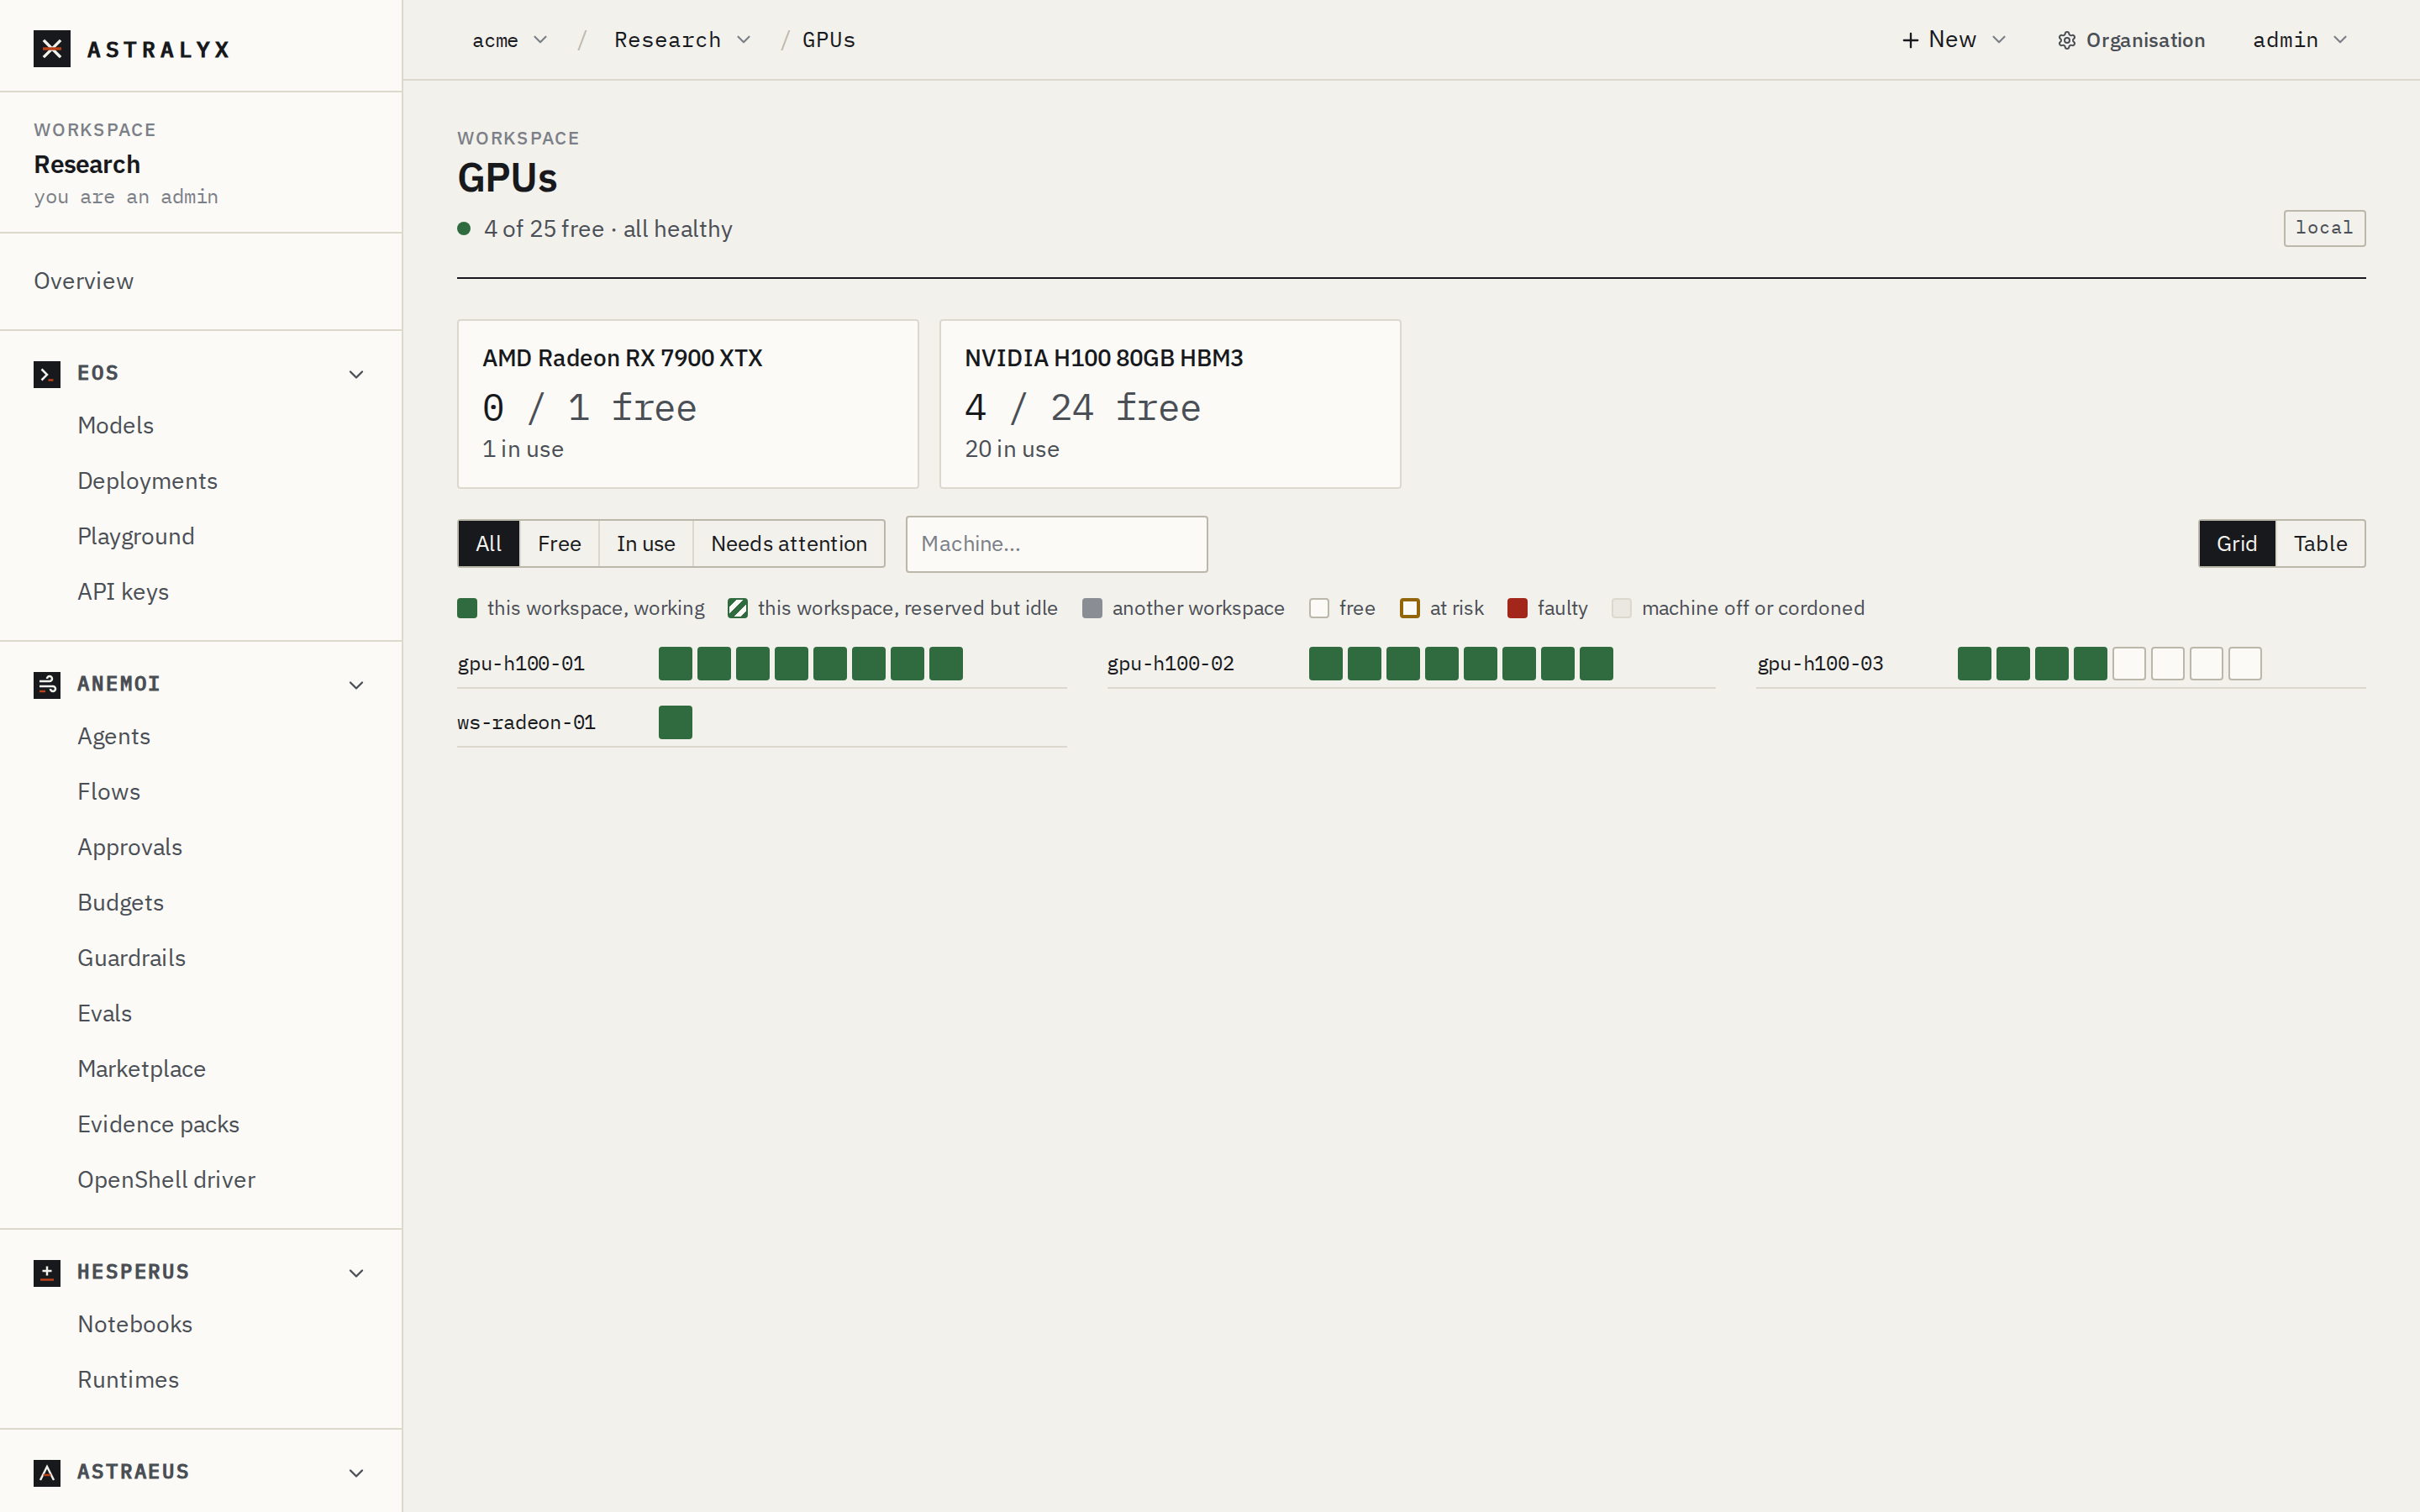Collapse the EOS sidebar section

356,374
